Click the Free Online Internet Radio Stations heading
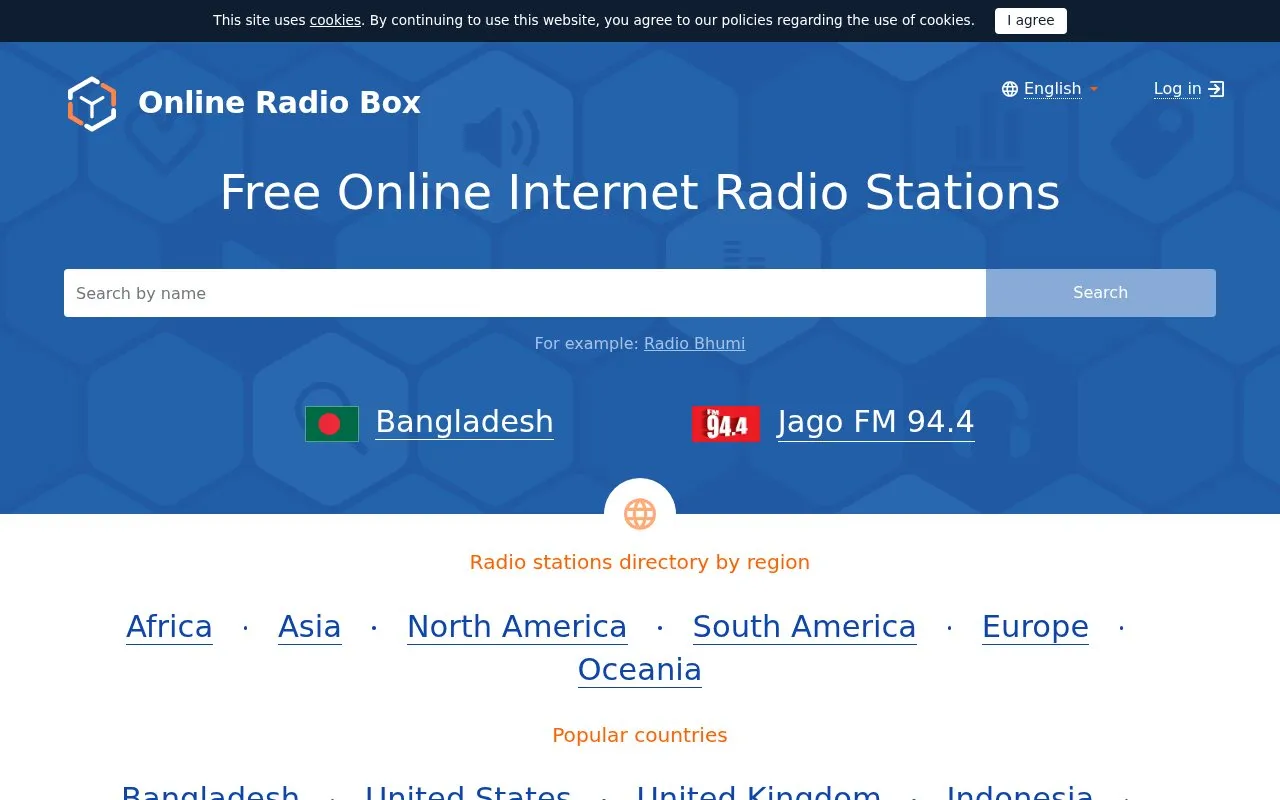Viewport: 1280px width, 800px height. (x=640, y=192)
